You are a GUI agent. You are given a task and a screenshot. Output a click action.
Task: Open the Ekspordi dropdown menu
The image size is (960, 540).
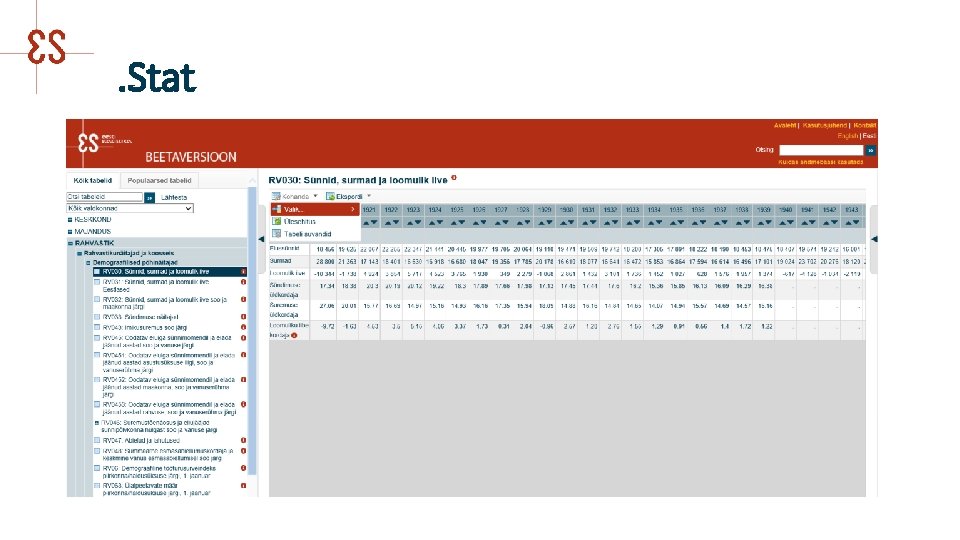(x=348, y=197)
